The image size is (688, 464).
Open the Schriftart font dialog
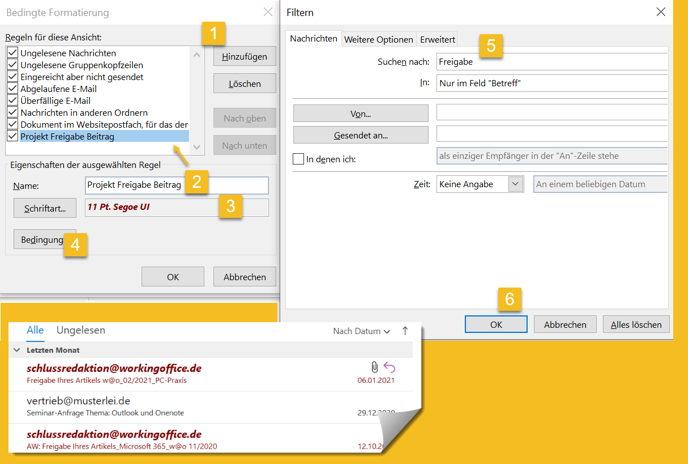(x=45, y=209)
